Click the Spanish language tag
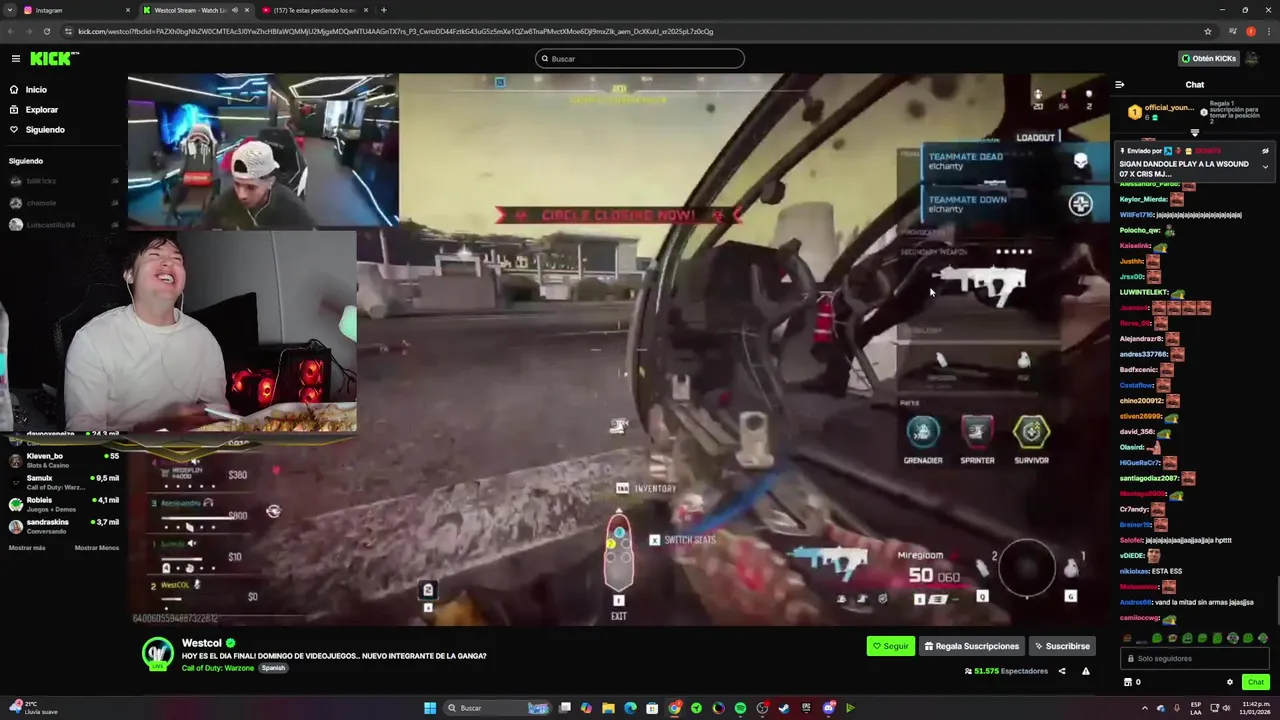Image resolution: width=1280 pixels, height=720 pixels. (x=273, y=668)
